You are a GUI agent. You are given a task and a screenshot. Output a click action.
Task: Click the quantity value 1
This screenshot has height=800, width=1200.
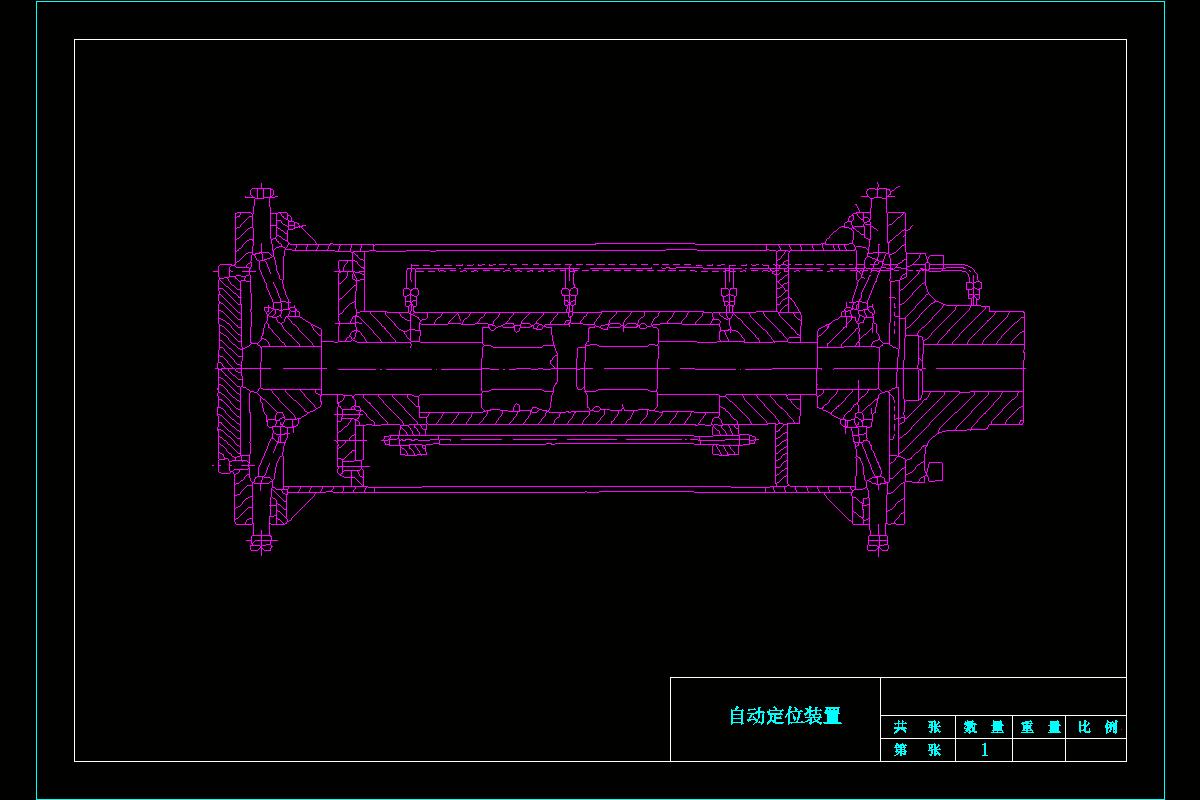pyautogui.click(x=984, y=750)
